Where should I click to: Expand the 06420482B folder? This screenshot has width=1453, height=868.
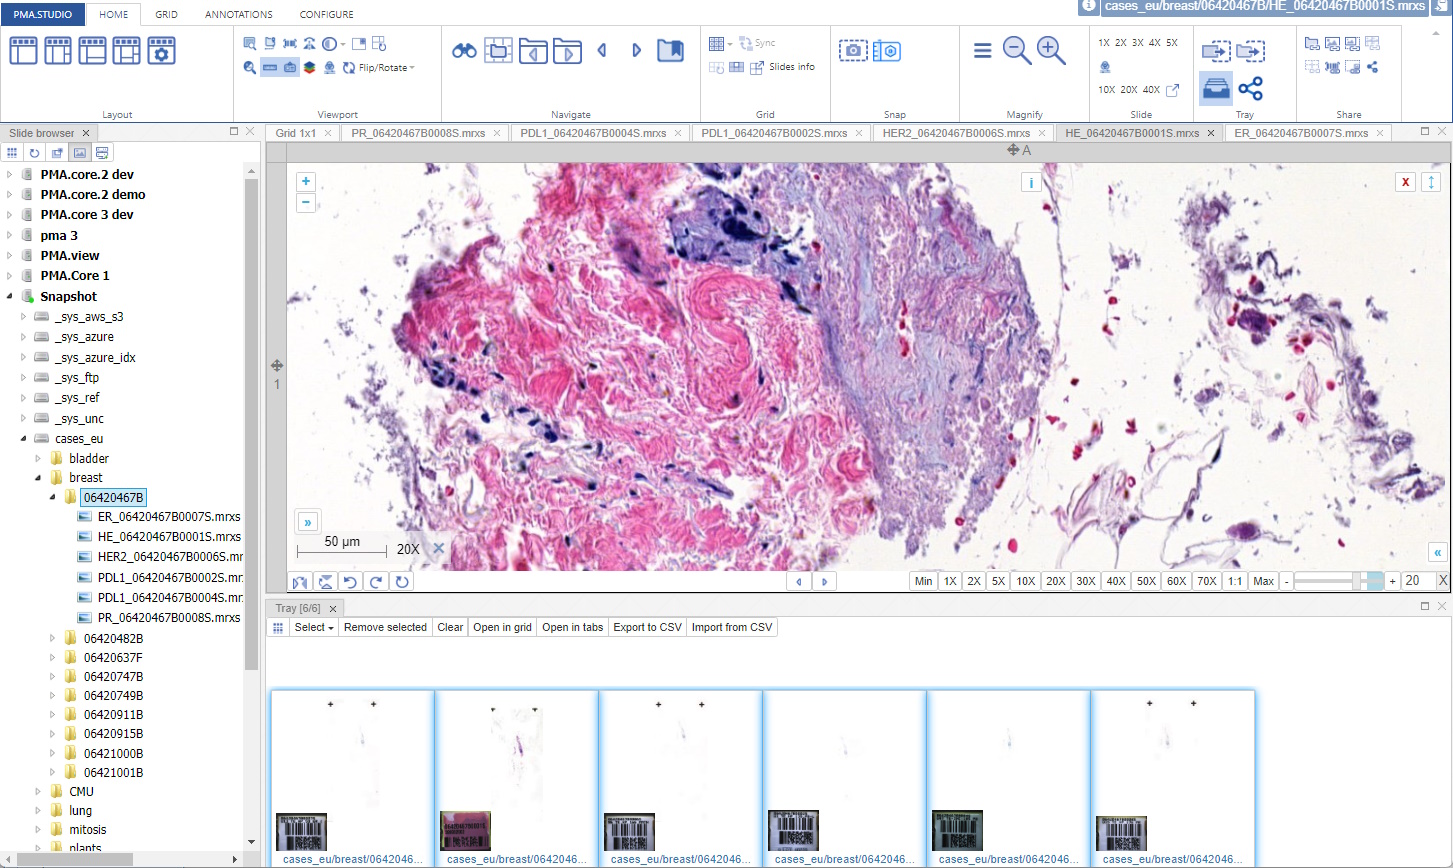(53, 638)
